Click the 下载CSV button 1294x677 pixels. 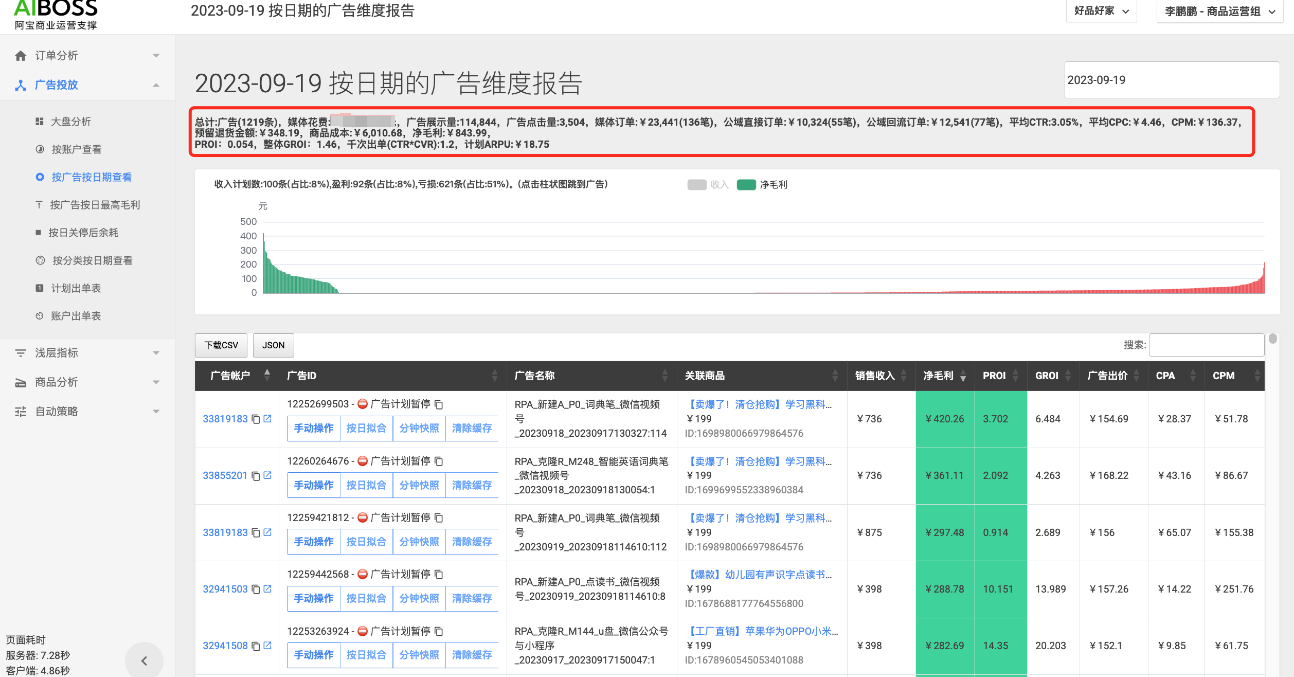pyautogui.click(x=221, y=345)
